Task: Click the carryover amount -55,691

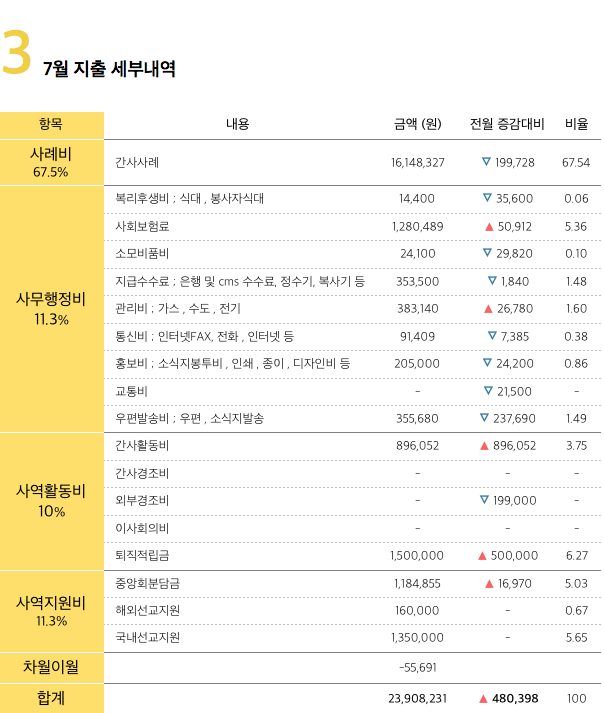Action: [418, 668]
